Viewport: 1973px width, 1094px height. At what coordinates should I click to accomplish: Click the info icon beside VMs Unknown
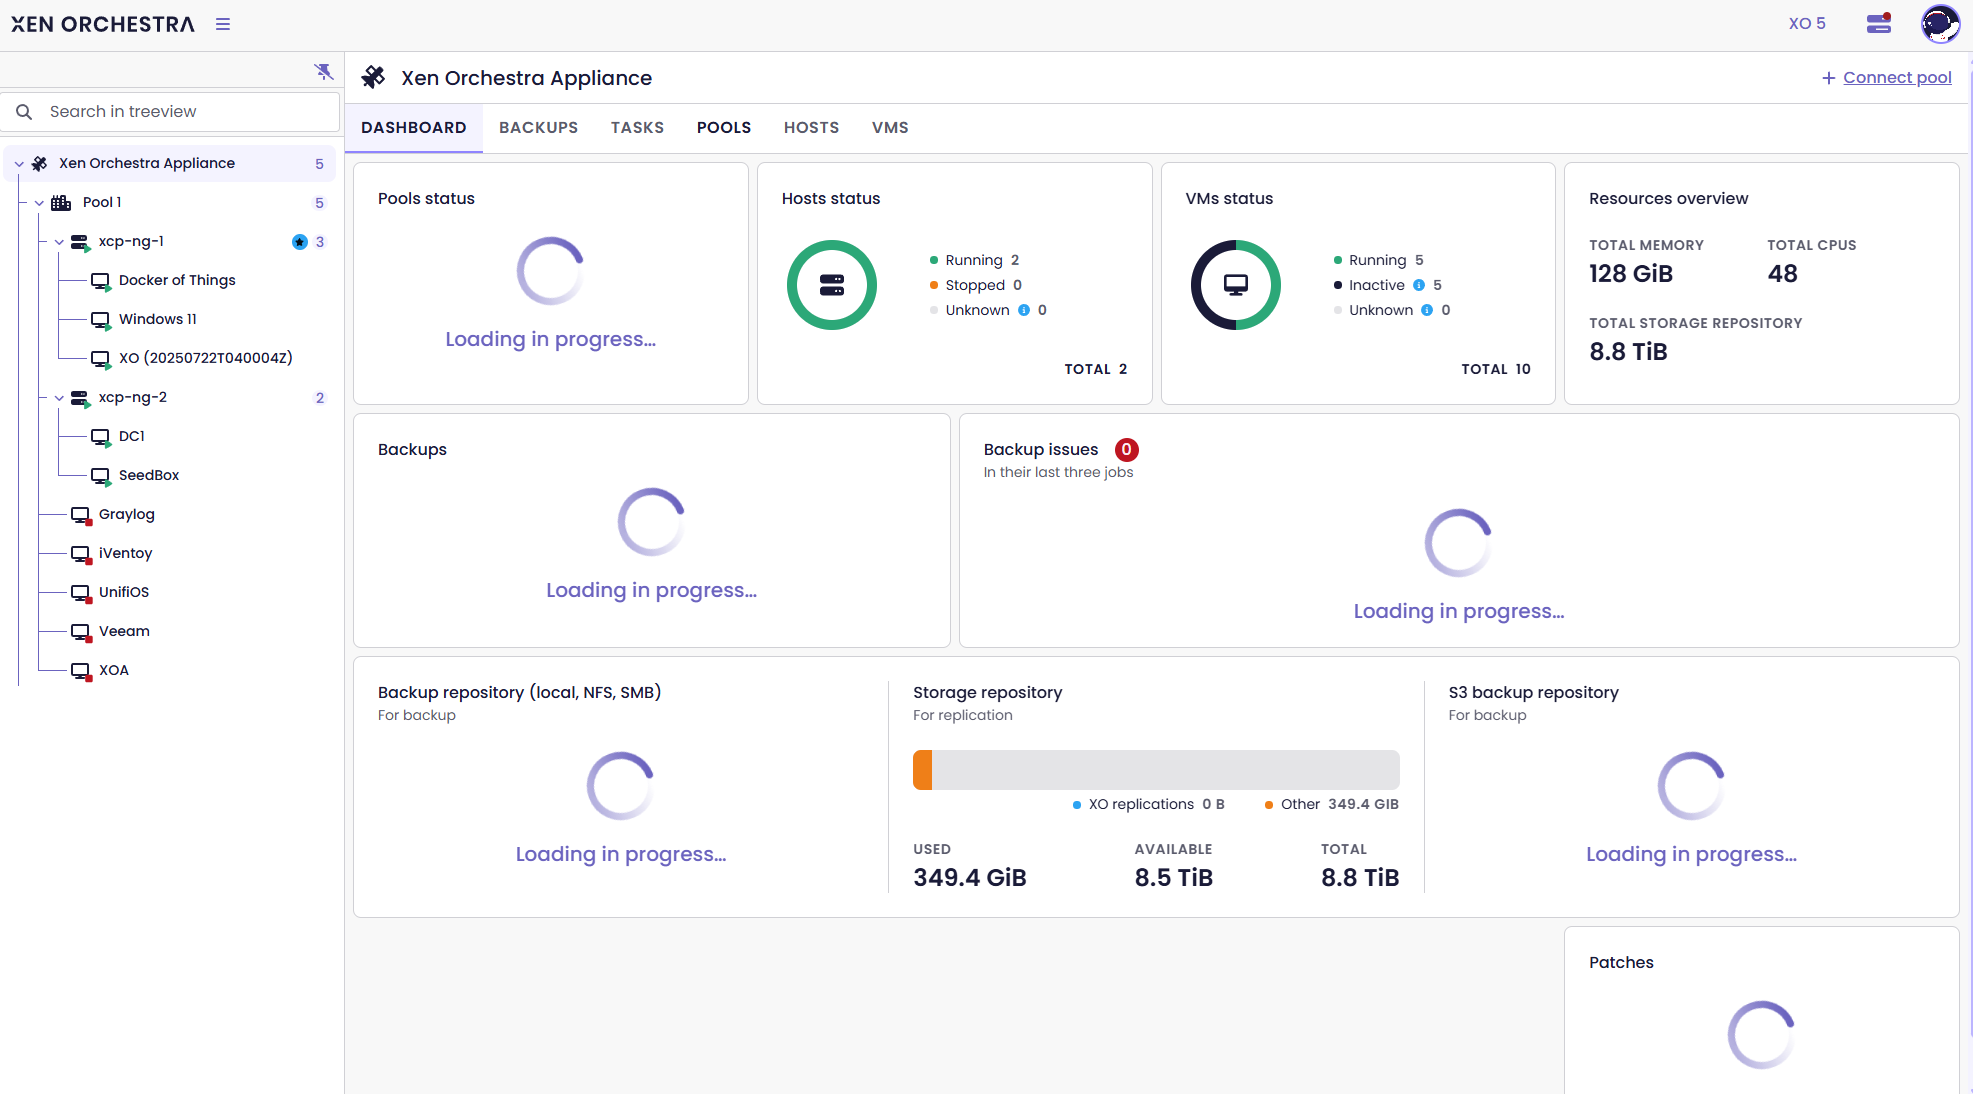point(1427,310)
